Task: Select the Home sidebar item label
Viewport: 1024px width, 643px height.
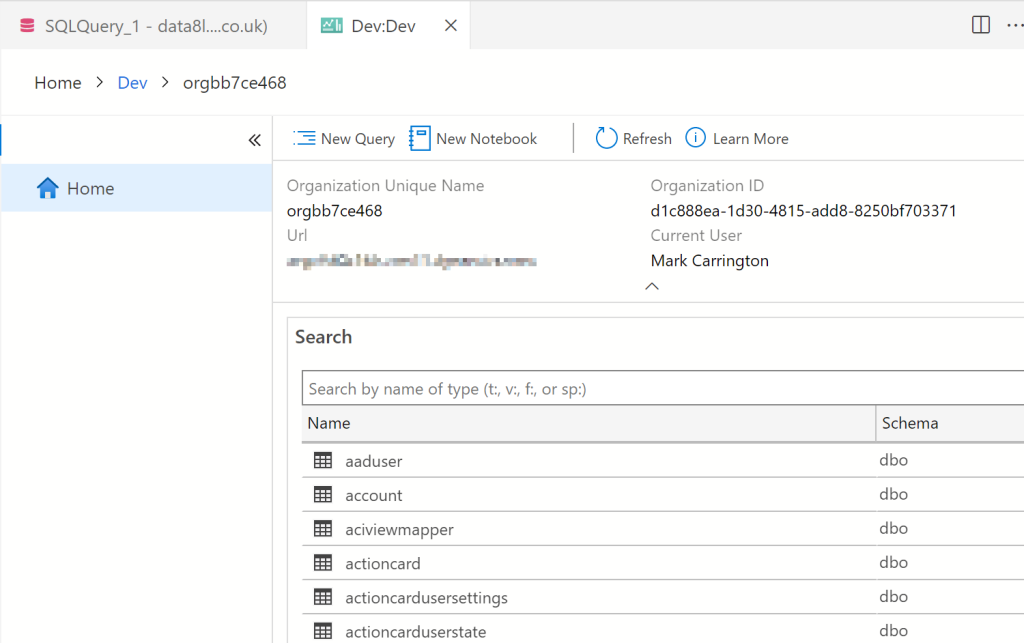Action: 91,189
